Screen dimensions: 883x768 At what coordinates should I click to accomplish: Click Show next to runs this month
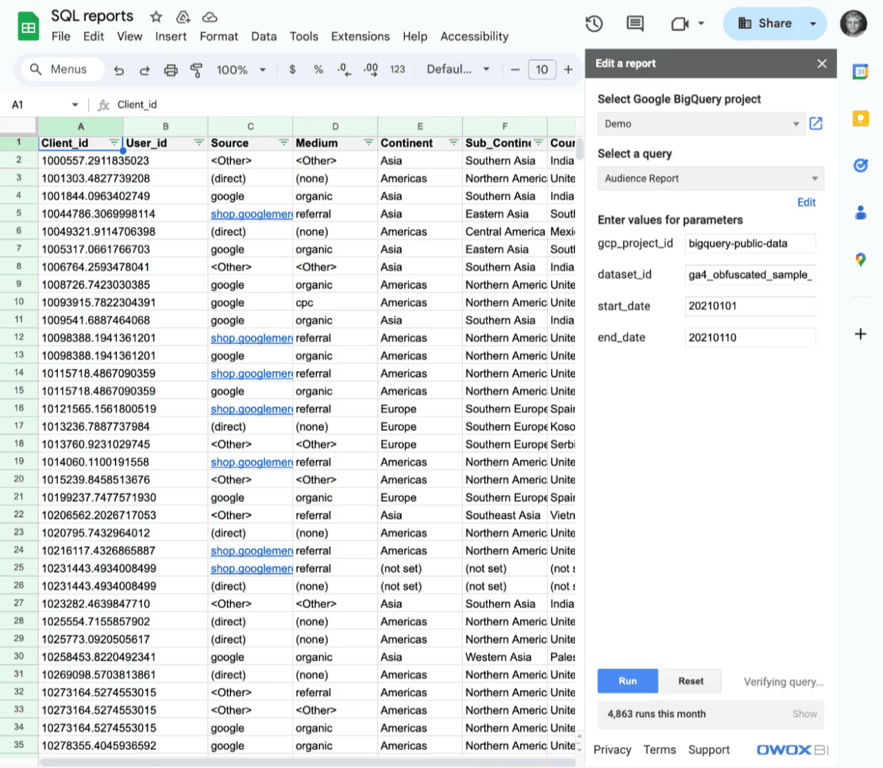pos(805,714)
